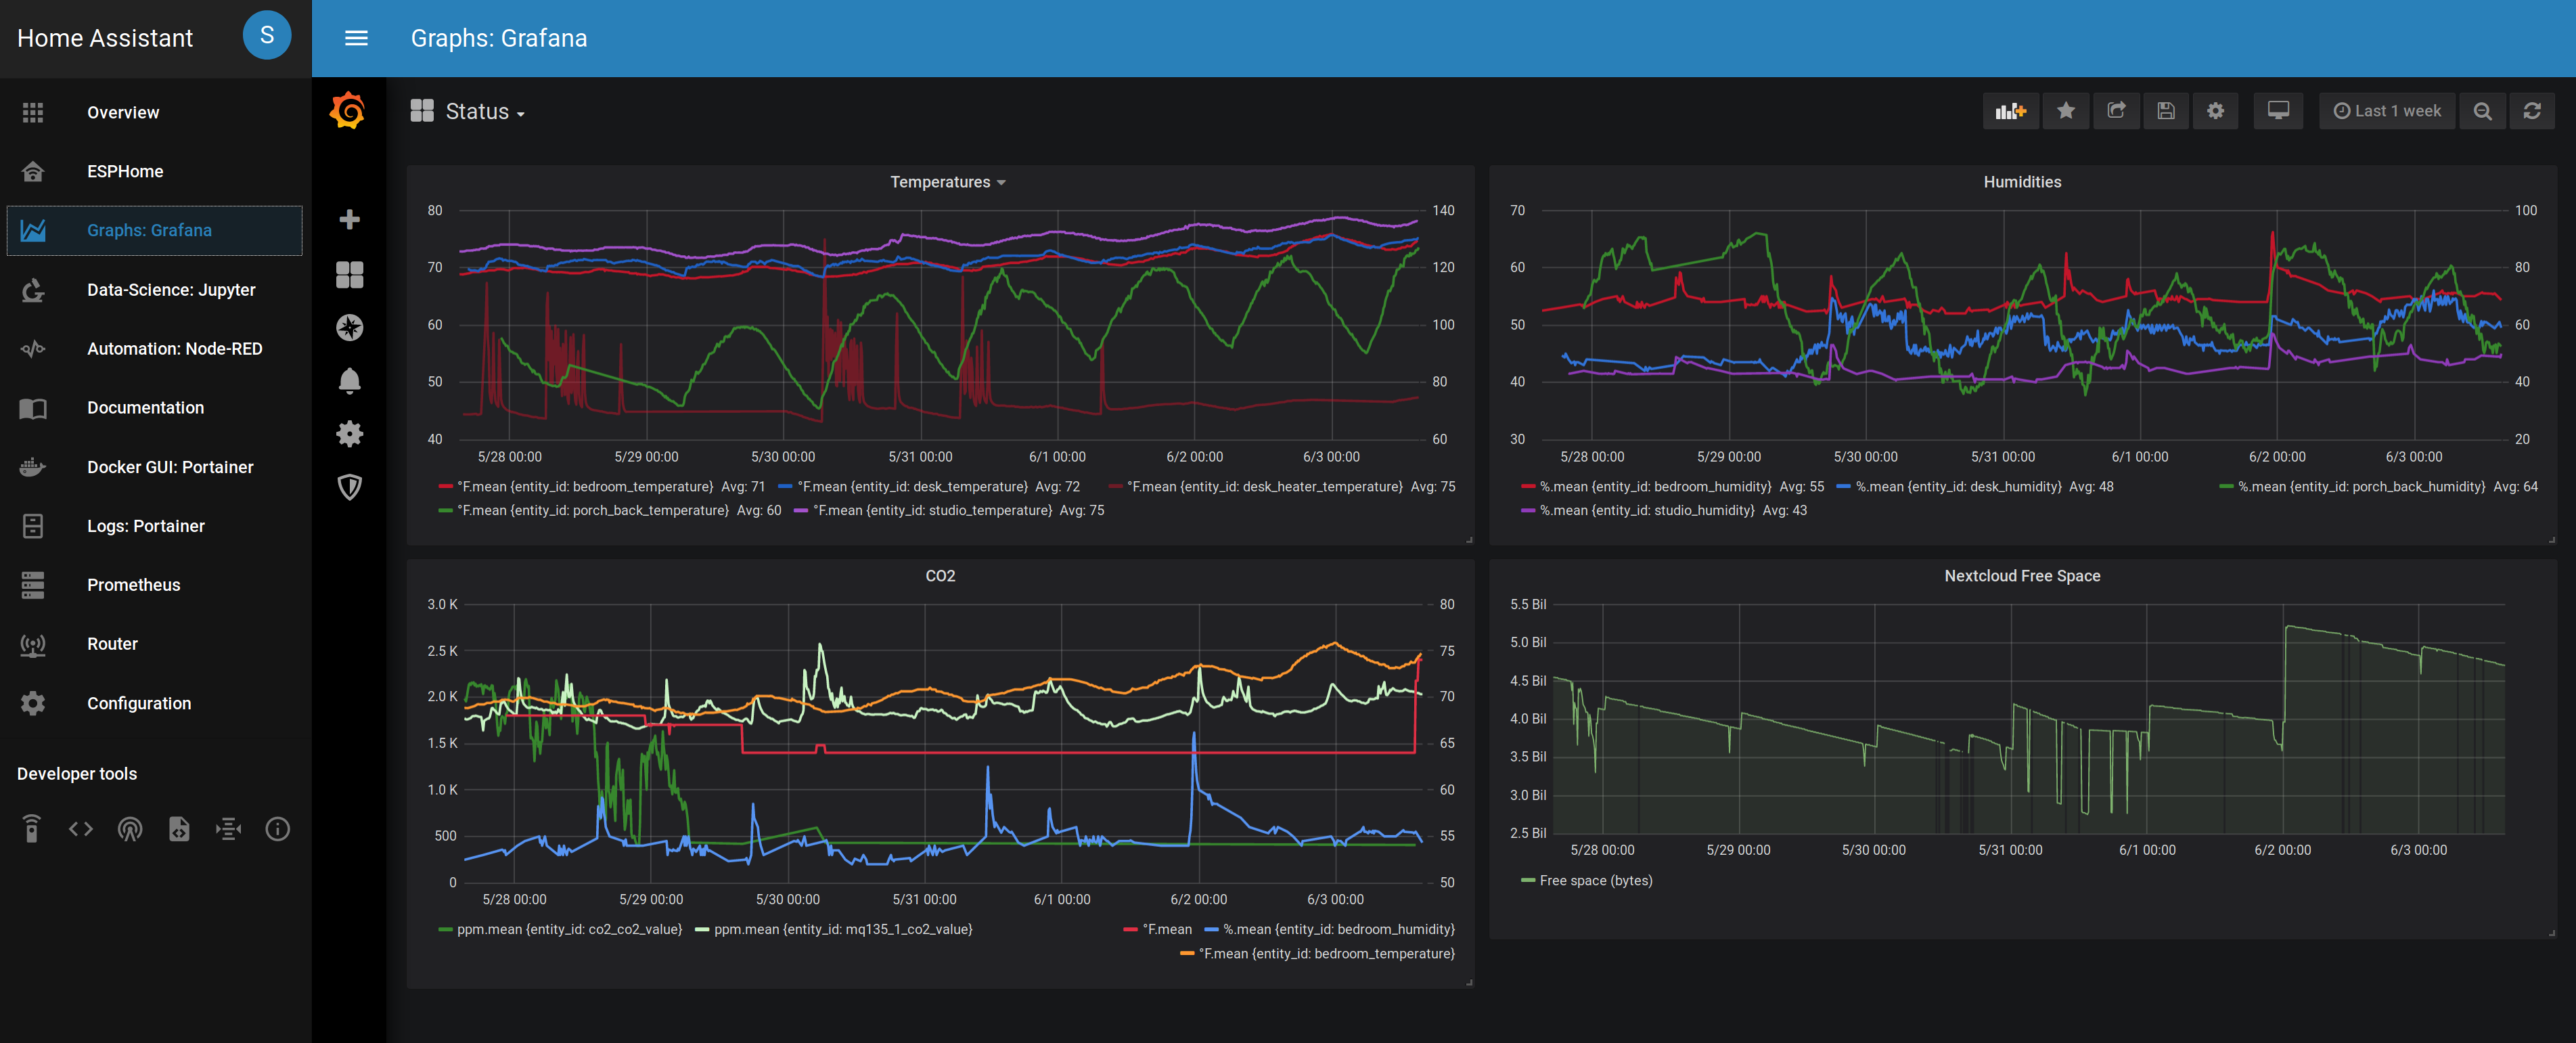This screenshot has height=1043, width=2576.
Task: Refresh the dashboard
Action: click(x=2531, y=111)
